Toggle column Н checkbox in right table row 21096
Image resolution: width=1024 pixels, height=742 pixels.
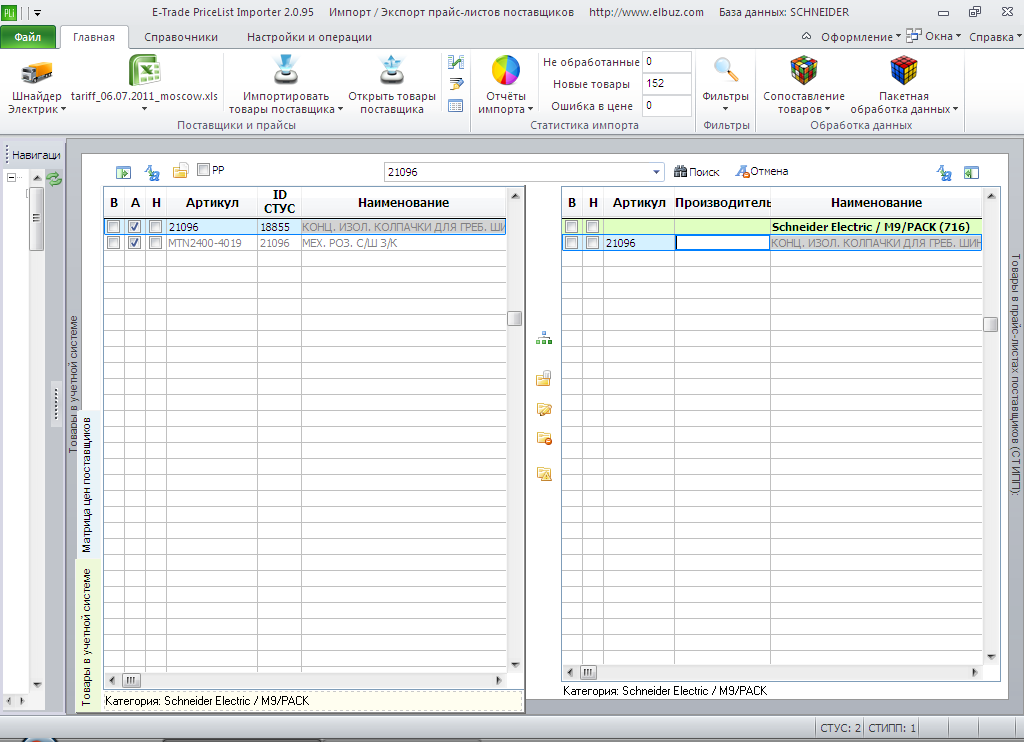point(592,242)
